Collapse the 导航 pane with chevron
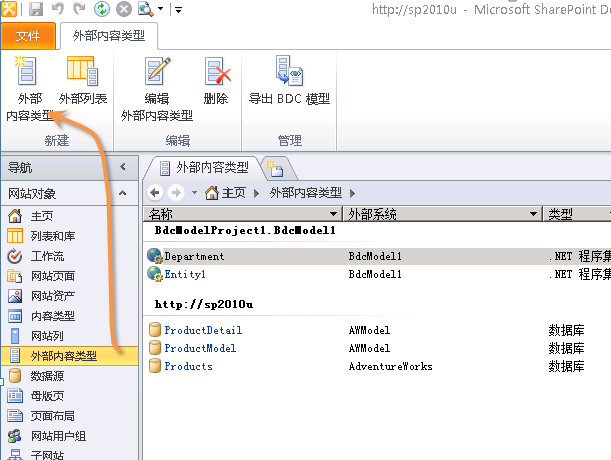The image size is (611, 460). click(x=123, y=167)
